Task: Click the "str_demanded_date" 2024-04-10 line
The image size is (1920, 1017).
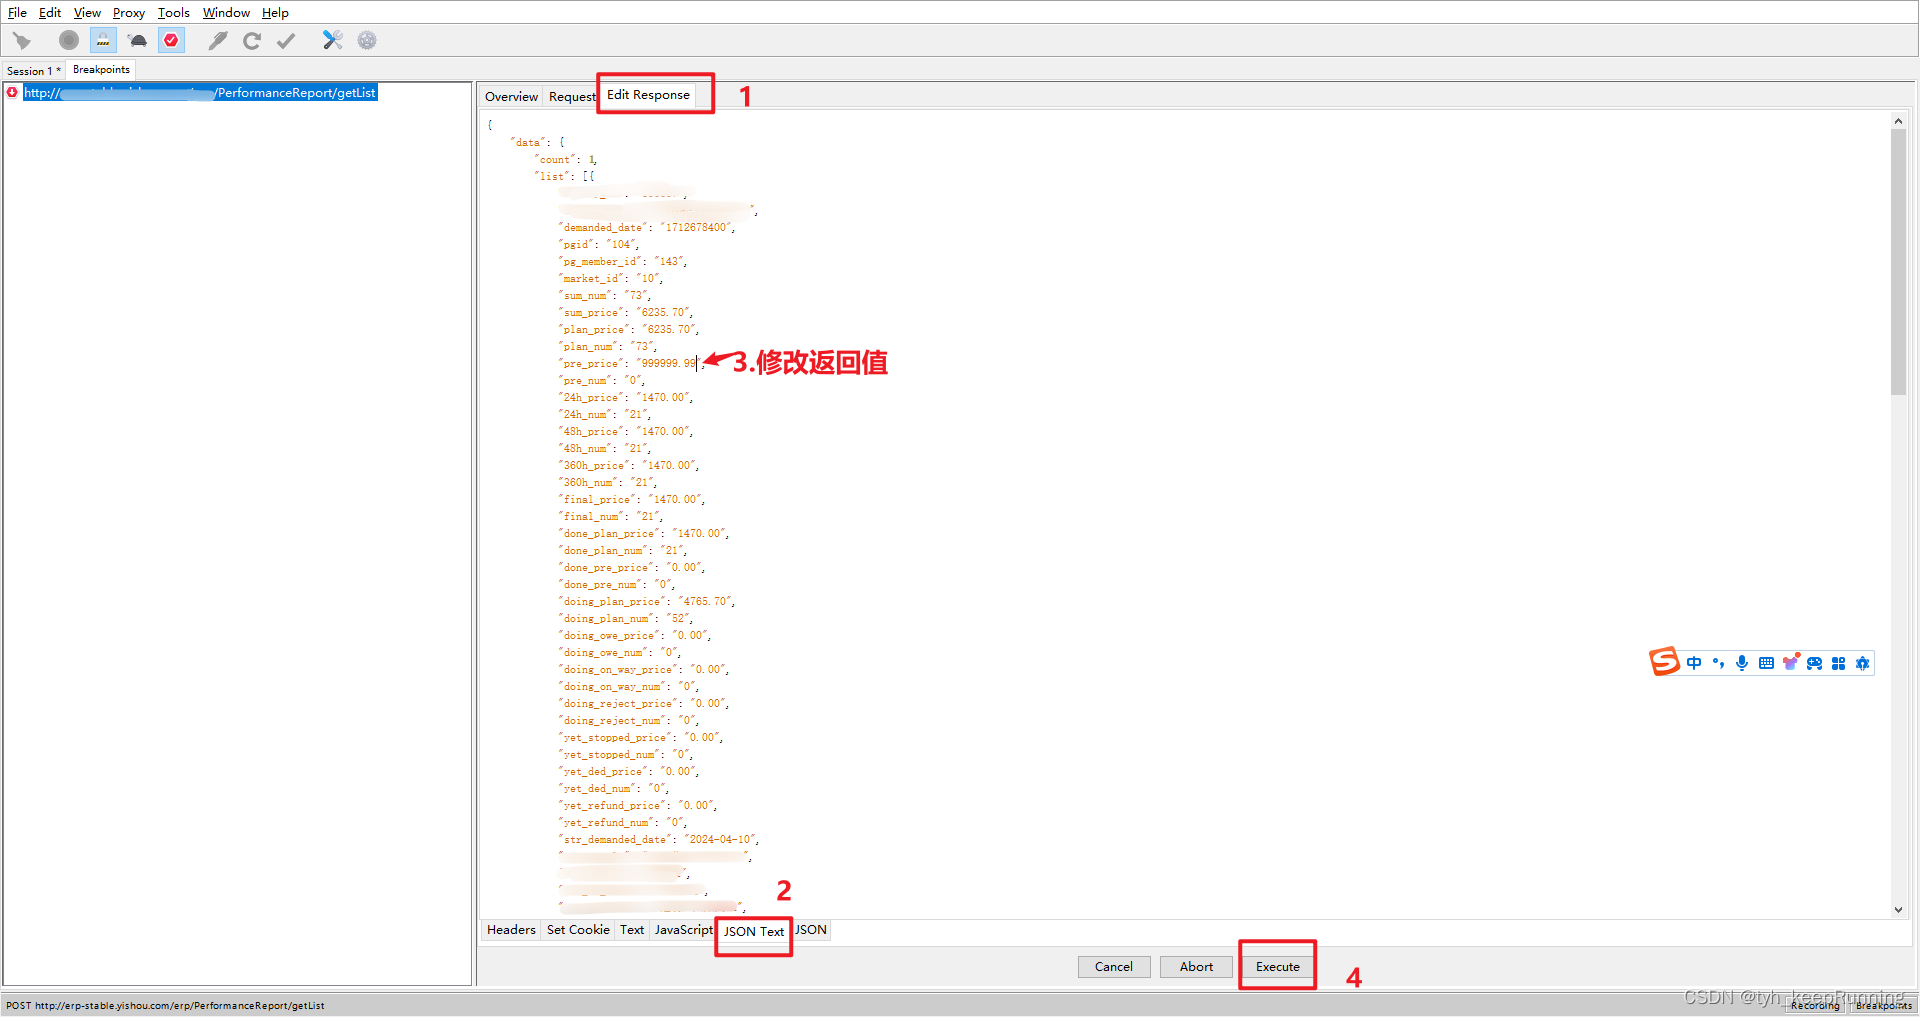Action: tap(659, 839)
